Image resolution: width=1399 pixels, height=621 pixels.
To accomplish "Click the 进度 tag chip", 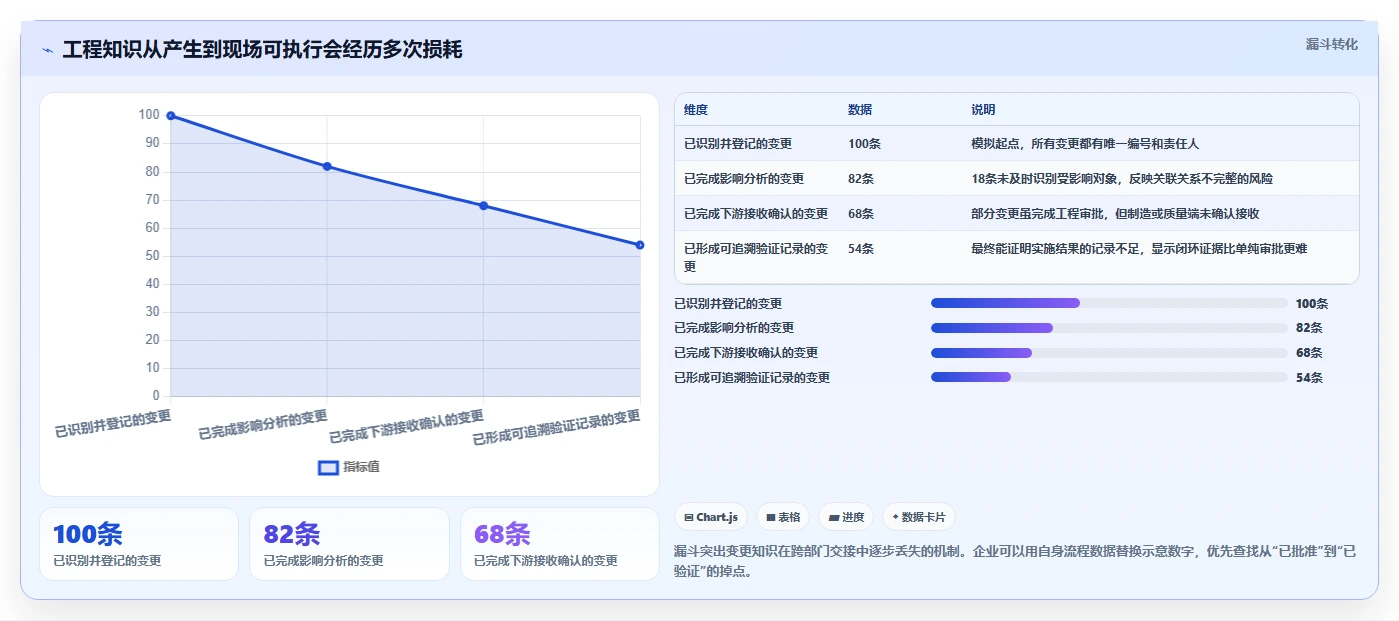I will (x=846, y=517).
